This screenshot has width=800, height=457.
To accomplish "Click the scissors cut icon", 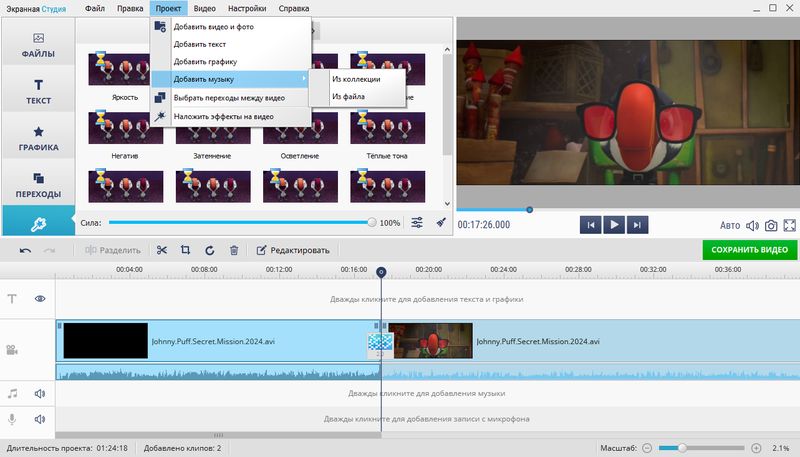I will [x=162, y=250].
